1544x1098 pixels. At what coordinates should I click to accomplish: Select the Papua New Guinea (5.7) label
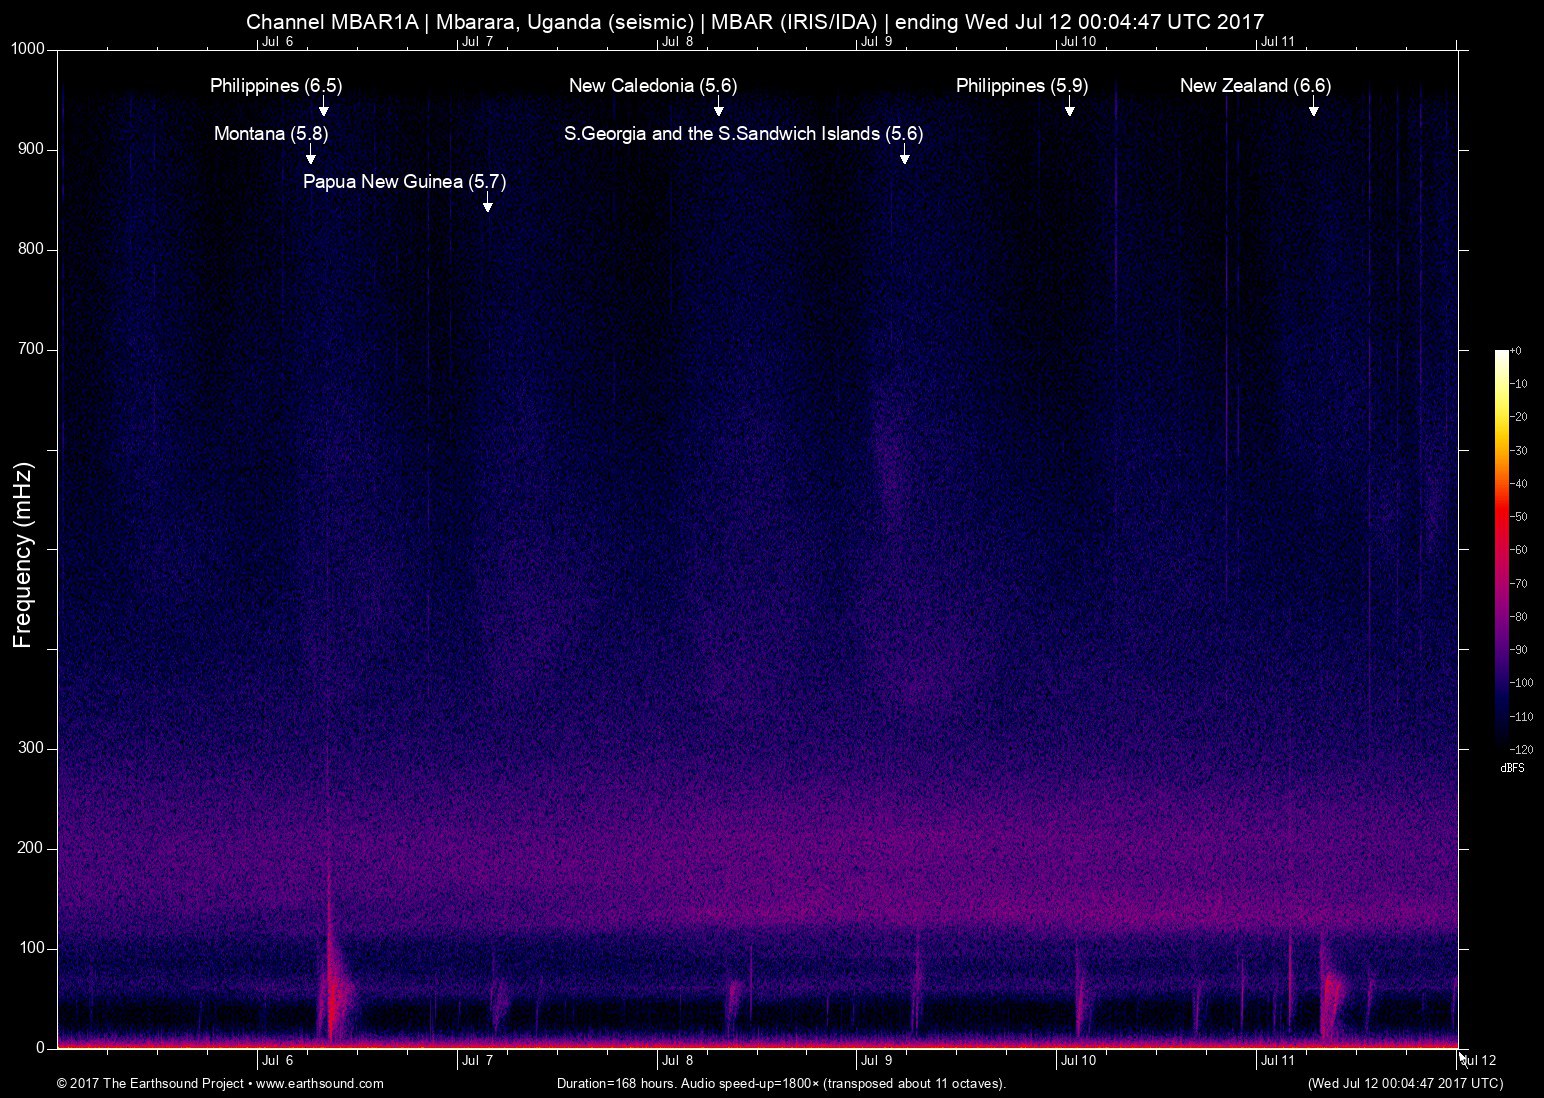coord(404,182)
